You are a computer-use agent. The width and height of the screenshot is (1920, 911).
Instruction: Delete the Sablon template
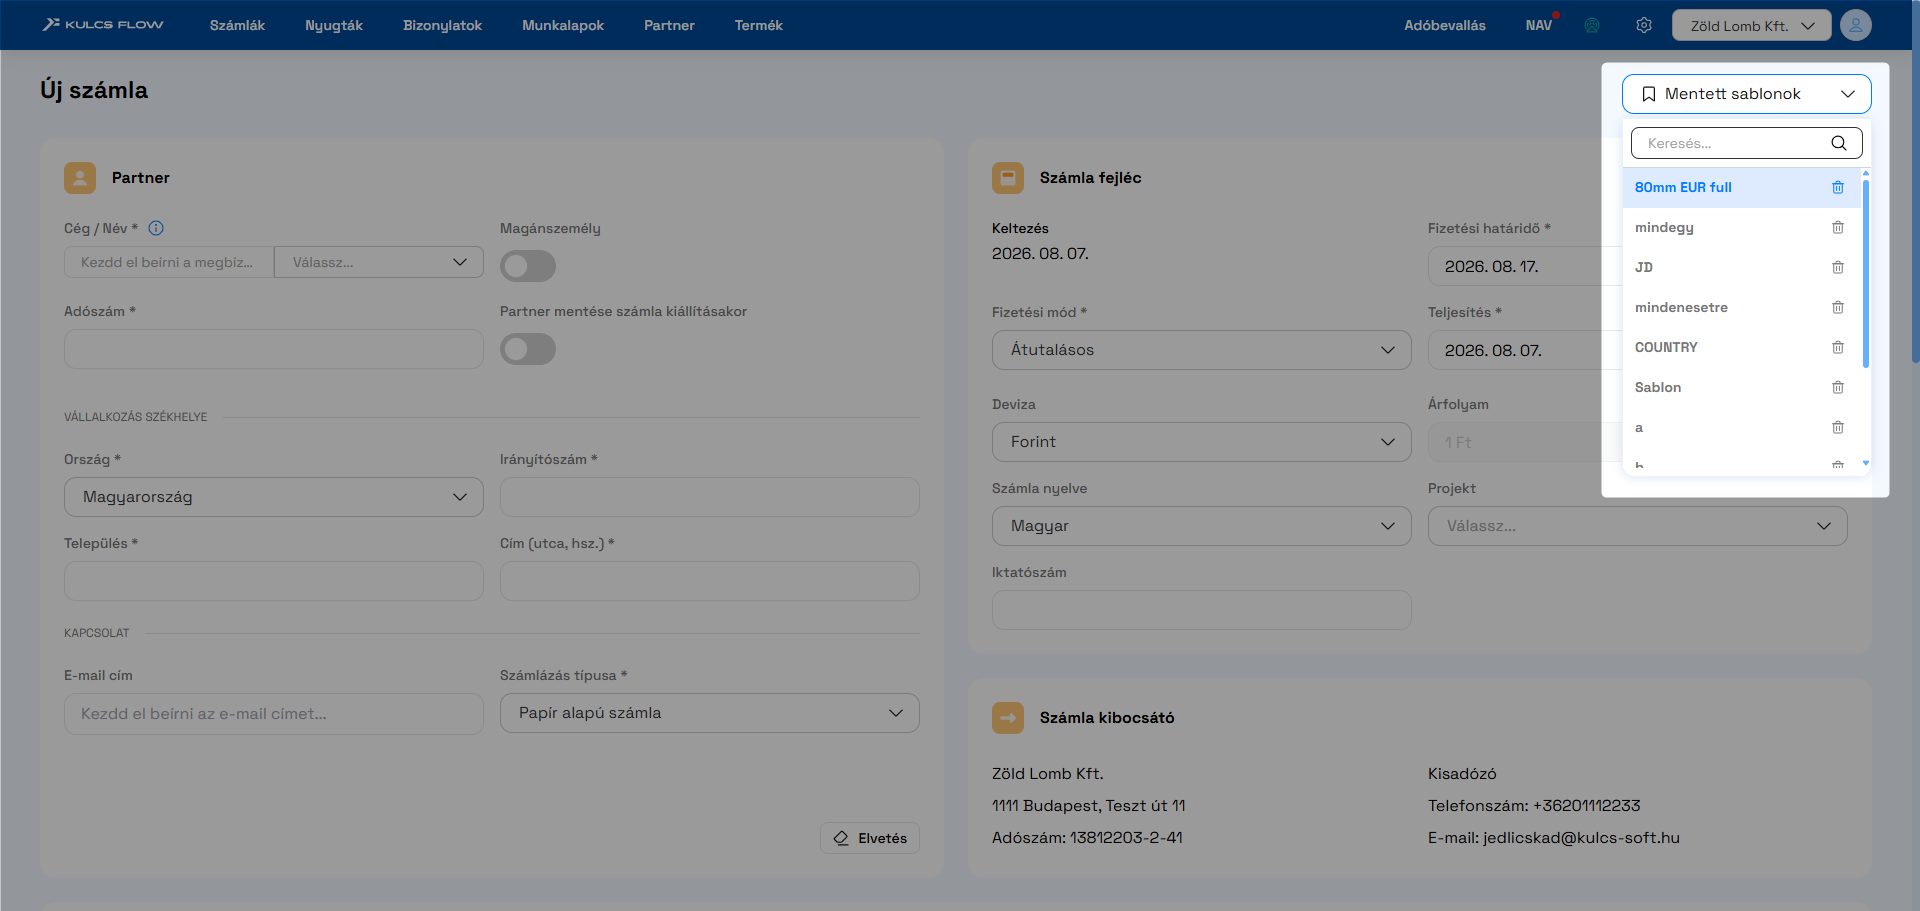(1838, 387)
